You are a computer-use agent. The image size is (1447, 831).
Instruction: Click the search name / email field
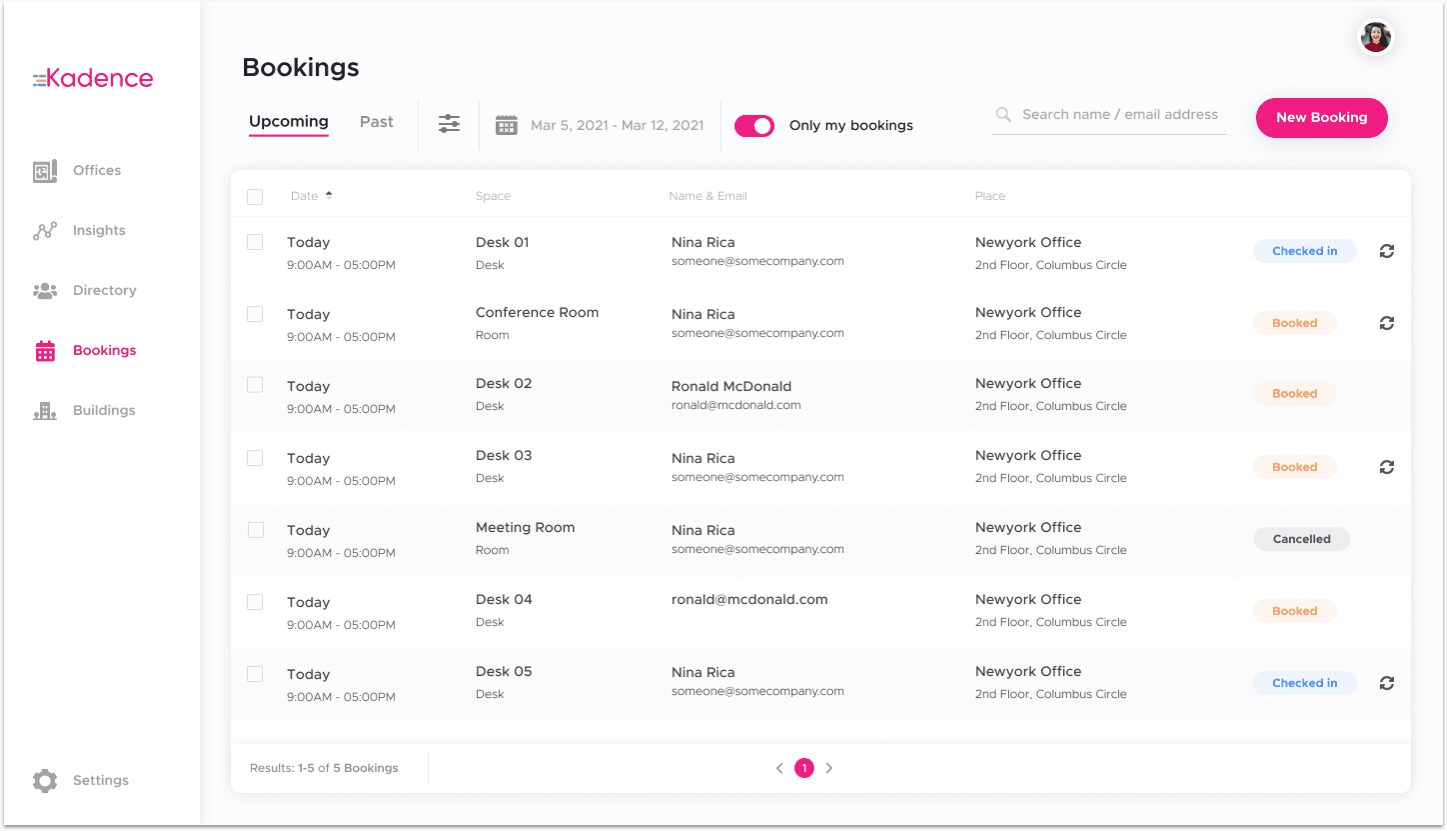[x=1108, y=114]
